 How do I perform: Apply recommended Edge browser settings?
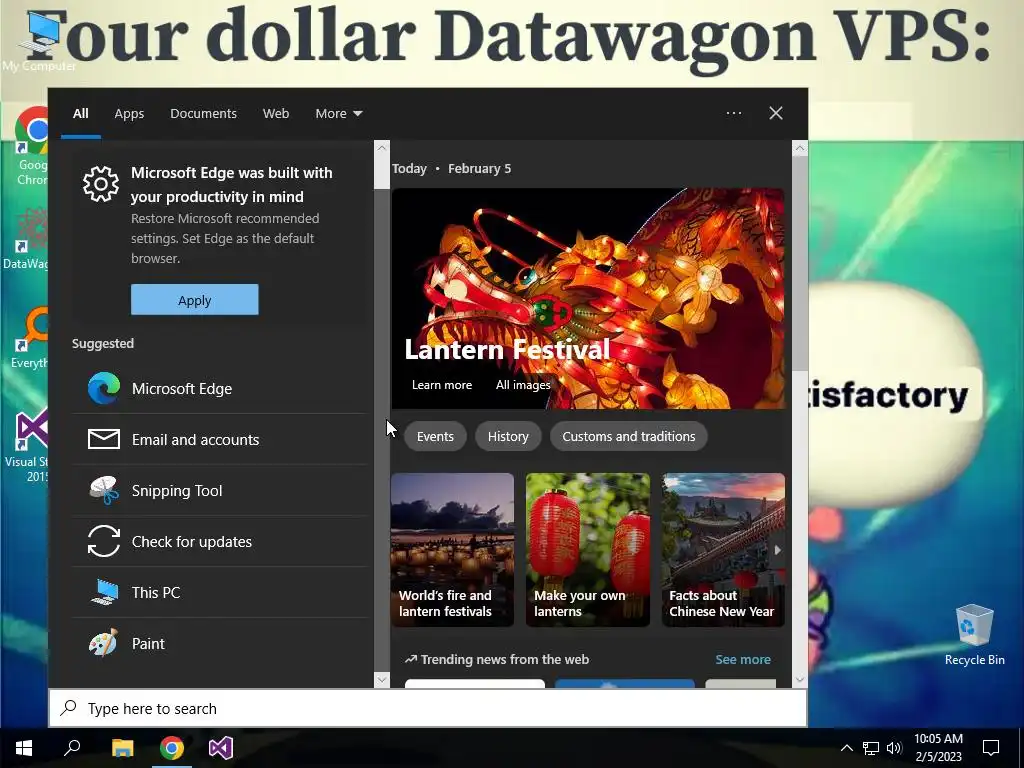pyautogui.click(x=195, y=300)
